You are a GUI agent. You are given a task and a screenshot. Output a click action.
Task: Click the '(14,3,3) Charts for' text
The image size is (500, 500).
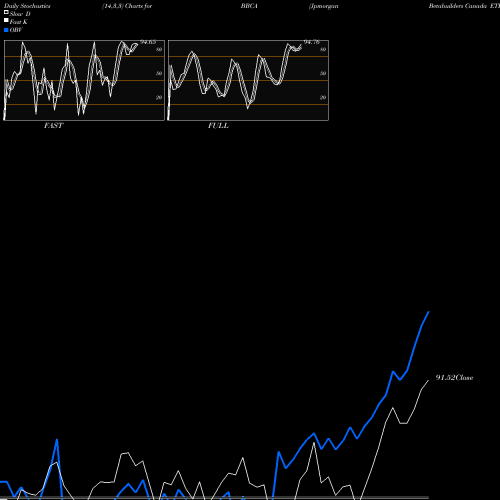(x=127, y=6)
